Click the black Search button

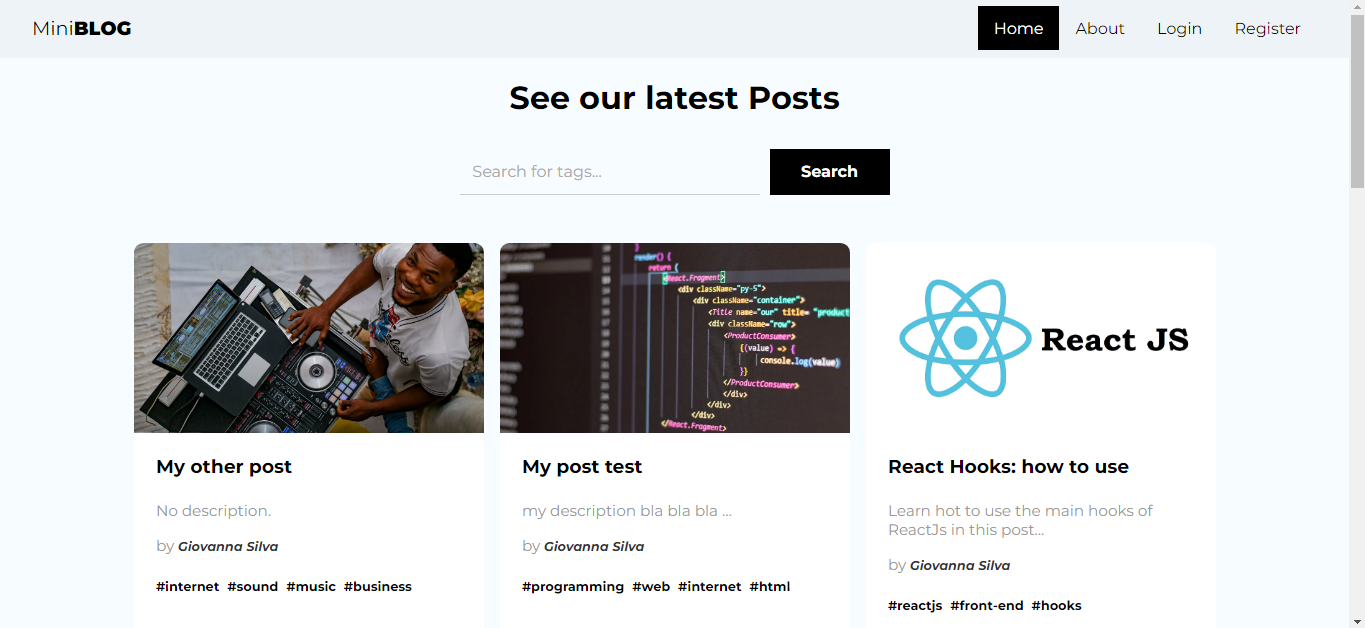pos(830,172)
